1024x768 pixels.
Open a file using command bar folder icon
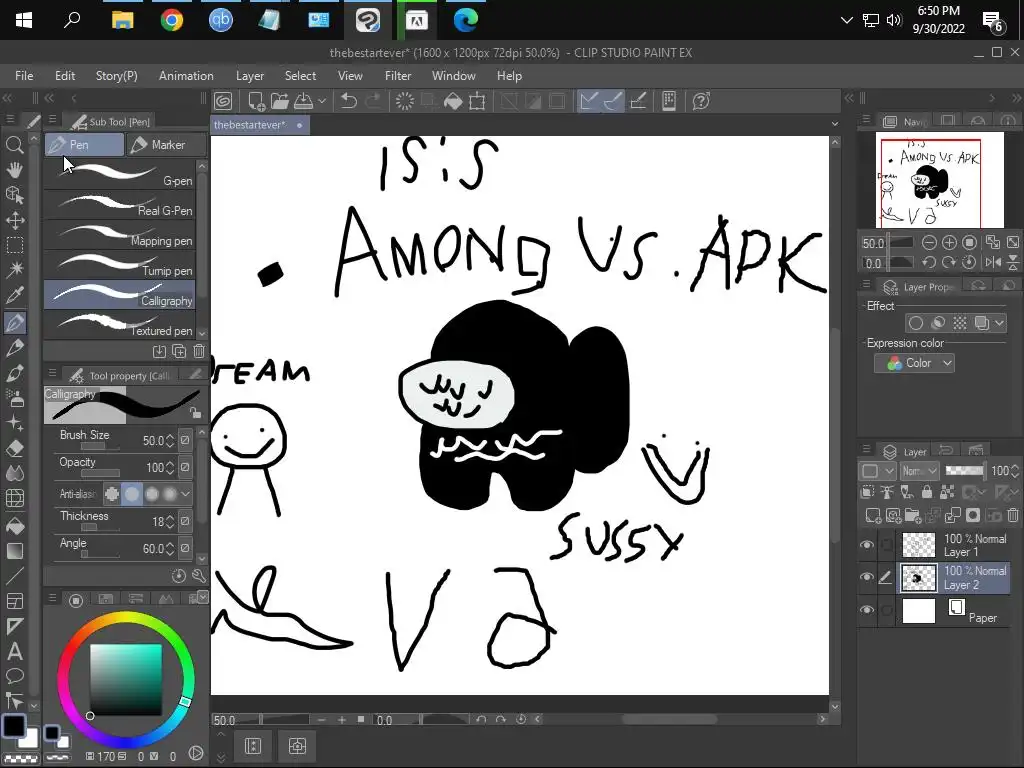coord(280,101)
